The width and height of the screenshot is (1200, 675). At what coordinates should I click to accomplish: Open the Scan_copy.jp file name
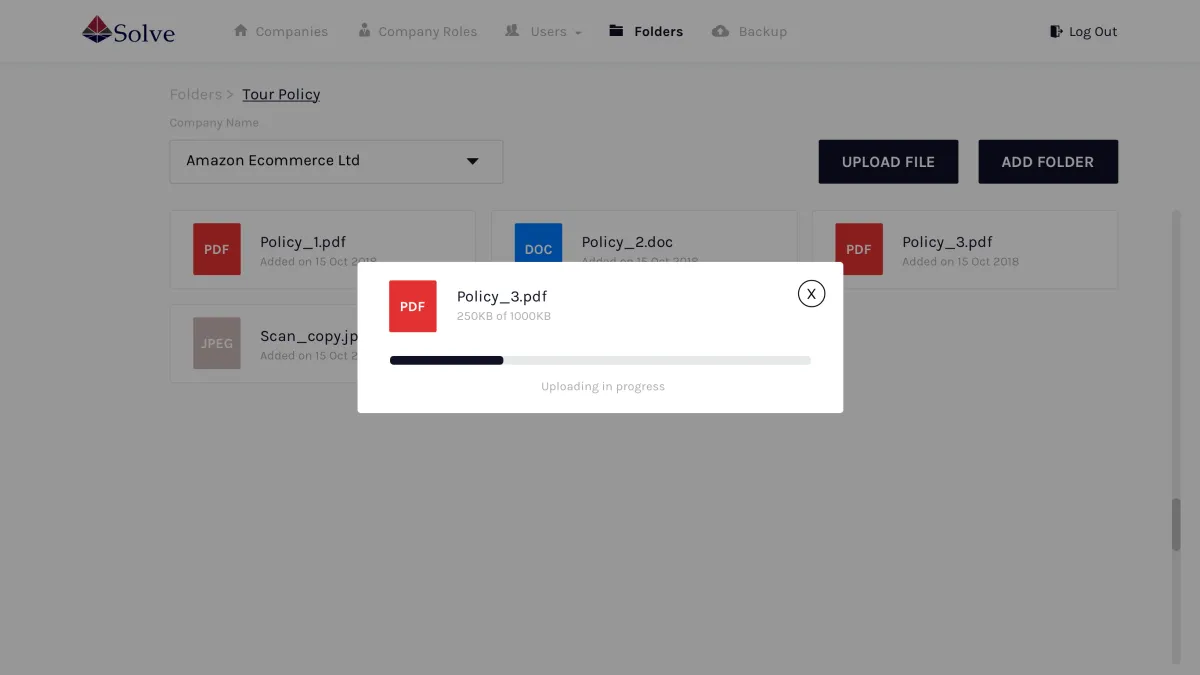click(308, 336)
